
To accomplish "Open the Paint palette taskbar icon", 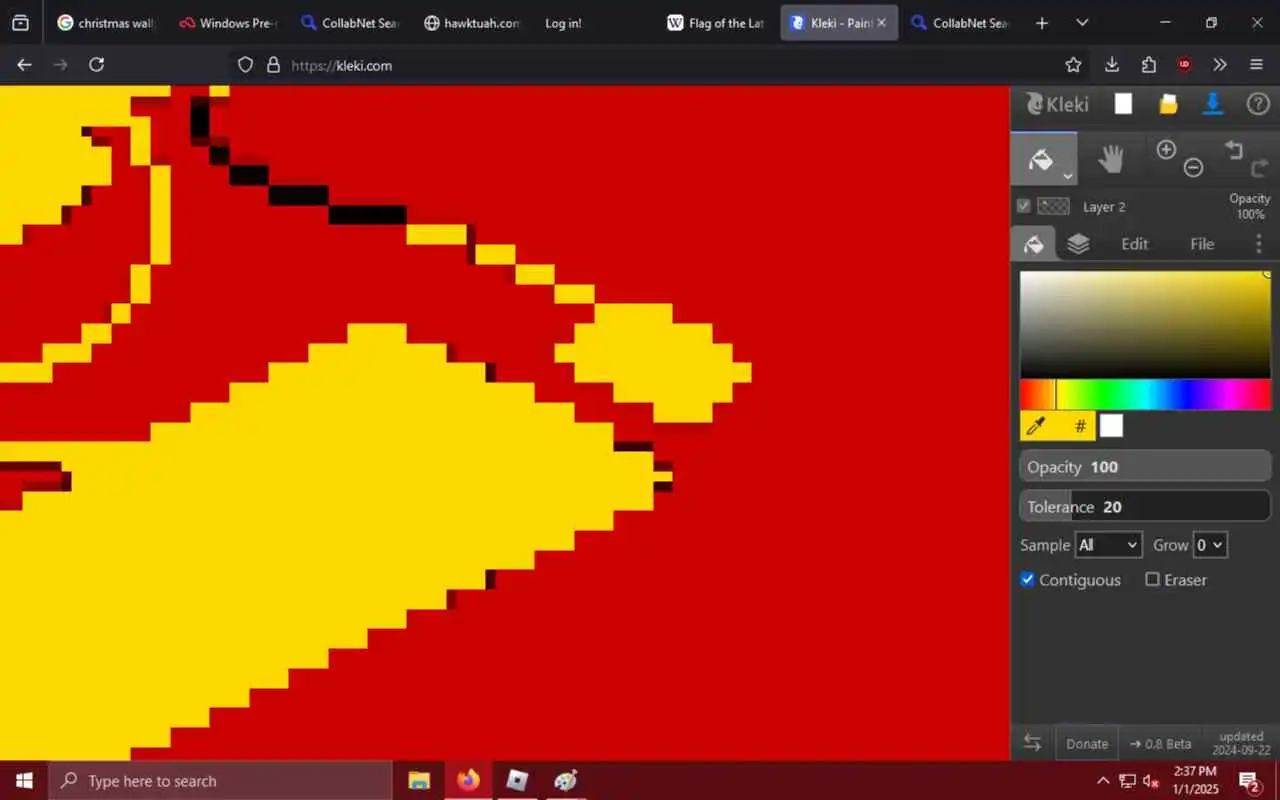I will click(x=566, y=781).
